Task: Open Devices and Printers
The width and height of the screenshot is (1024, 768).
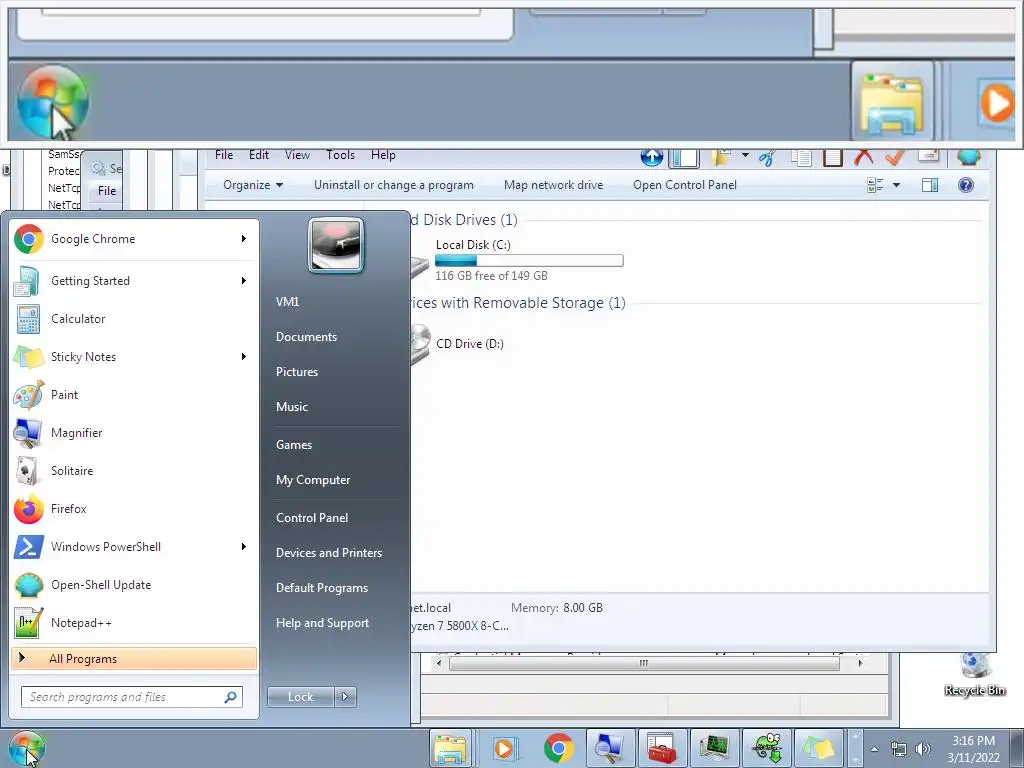Action: tap(336, 553)
